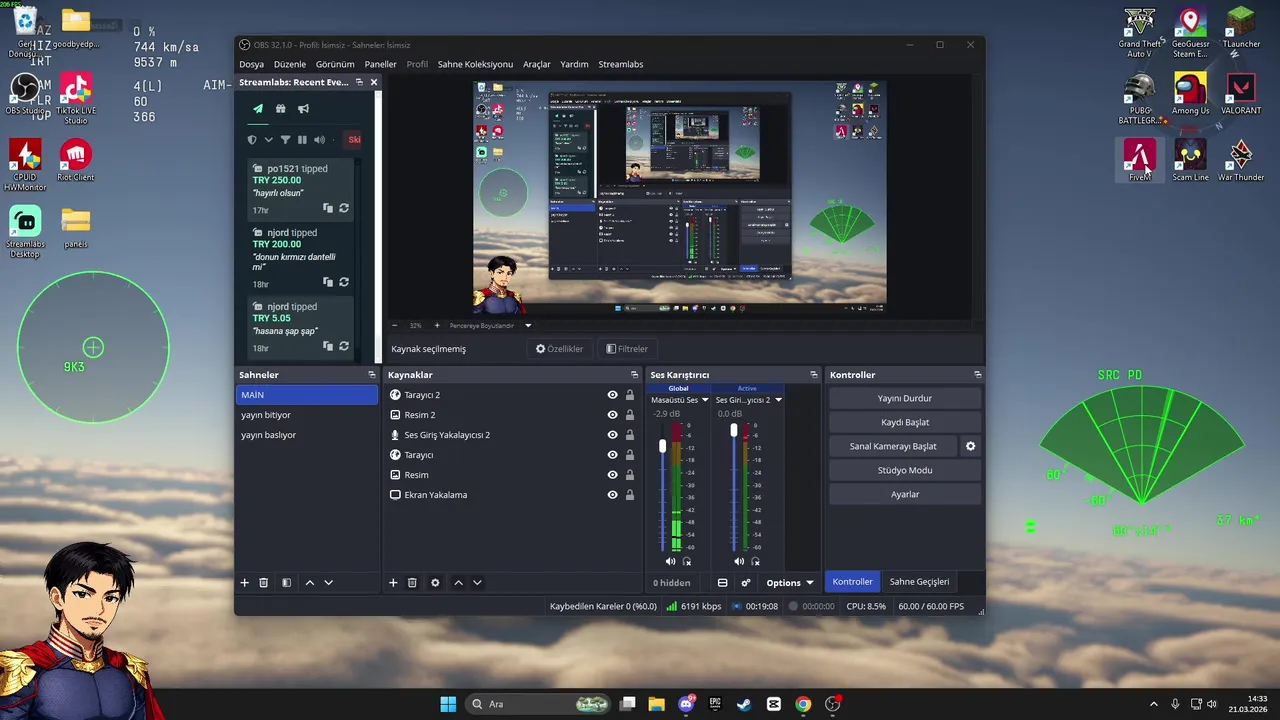Open advanced audio properties gears icon
This screenshot has width=1280, height=720.
(x=745, y=582)
